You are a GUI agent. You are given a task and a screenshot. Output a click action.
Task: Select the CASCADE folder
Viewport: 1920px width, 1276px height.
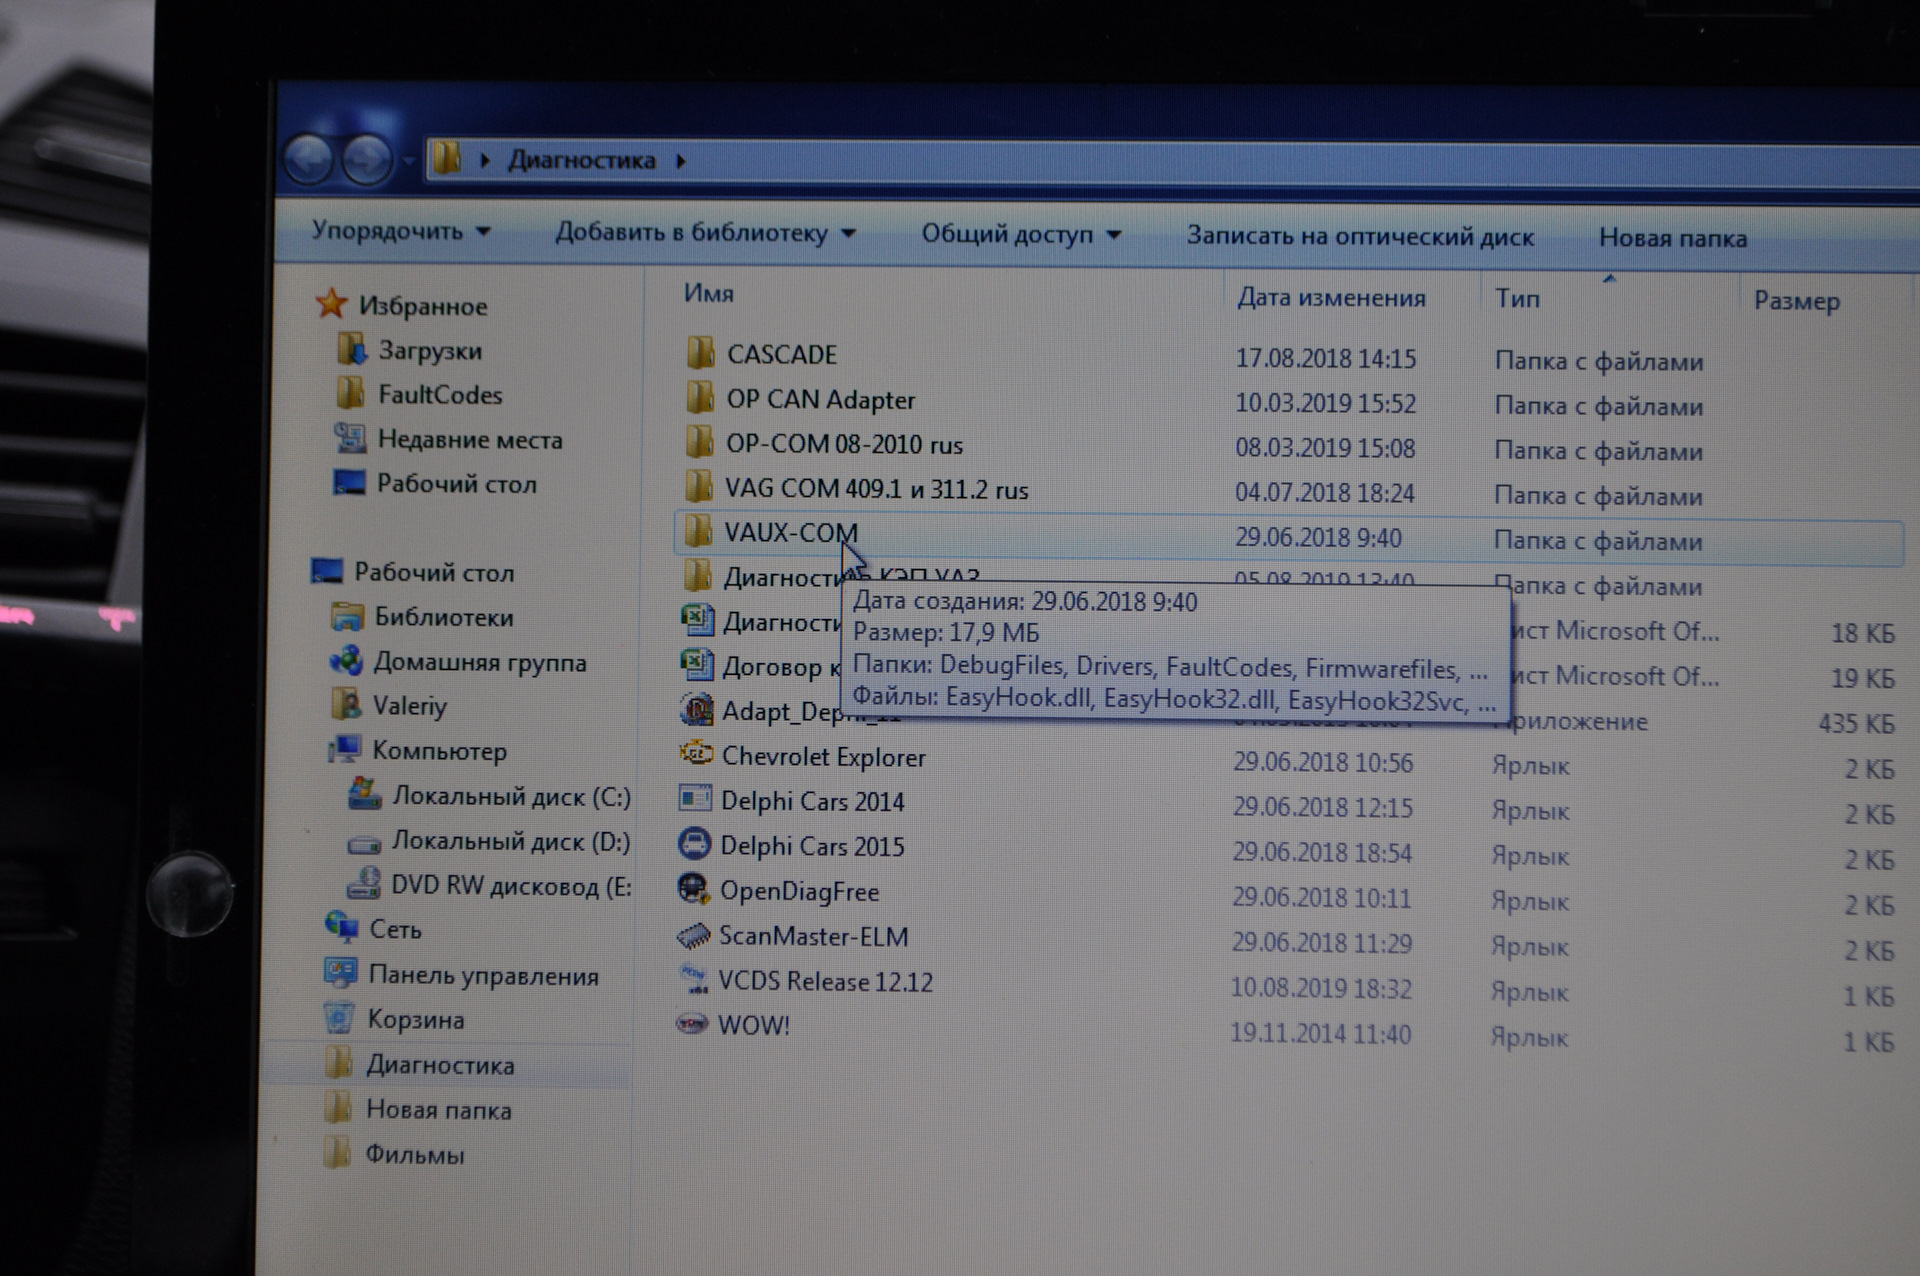(780, 355)
